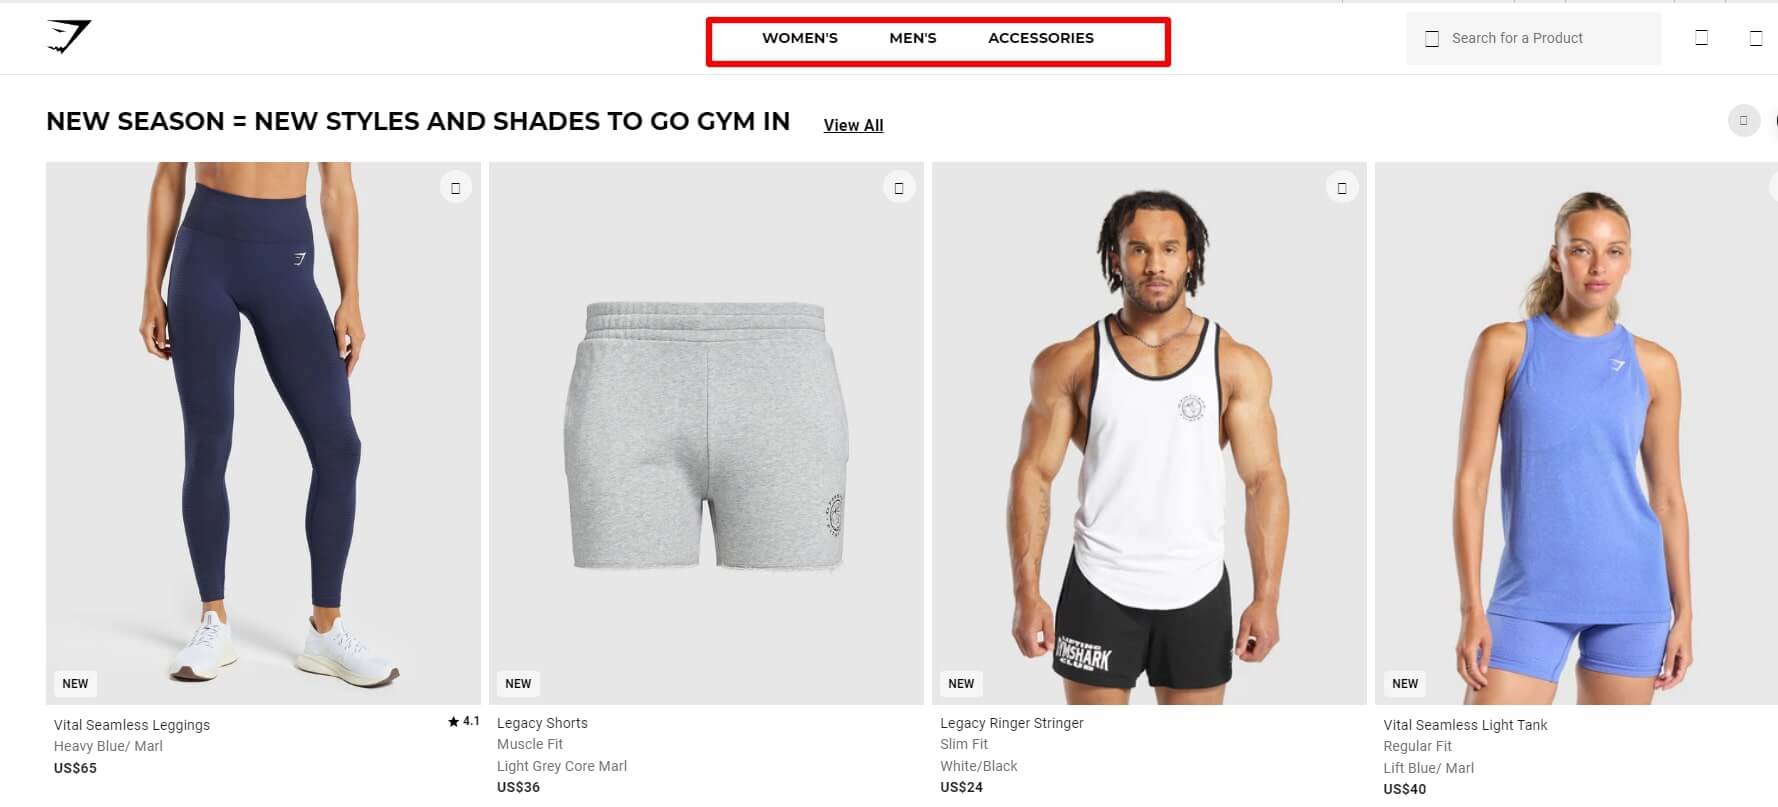
Task: Open the Women's menu
Action: coord(800,38)
